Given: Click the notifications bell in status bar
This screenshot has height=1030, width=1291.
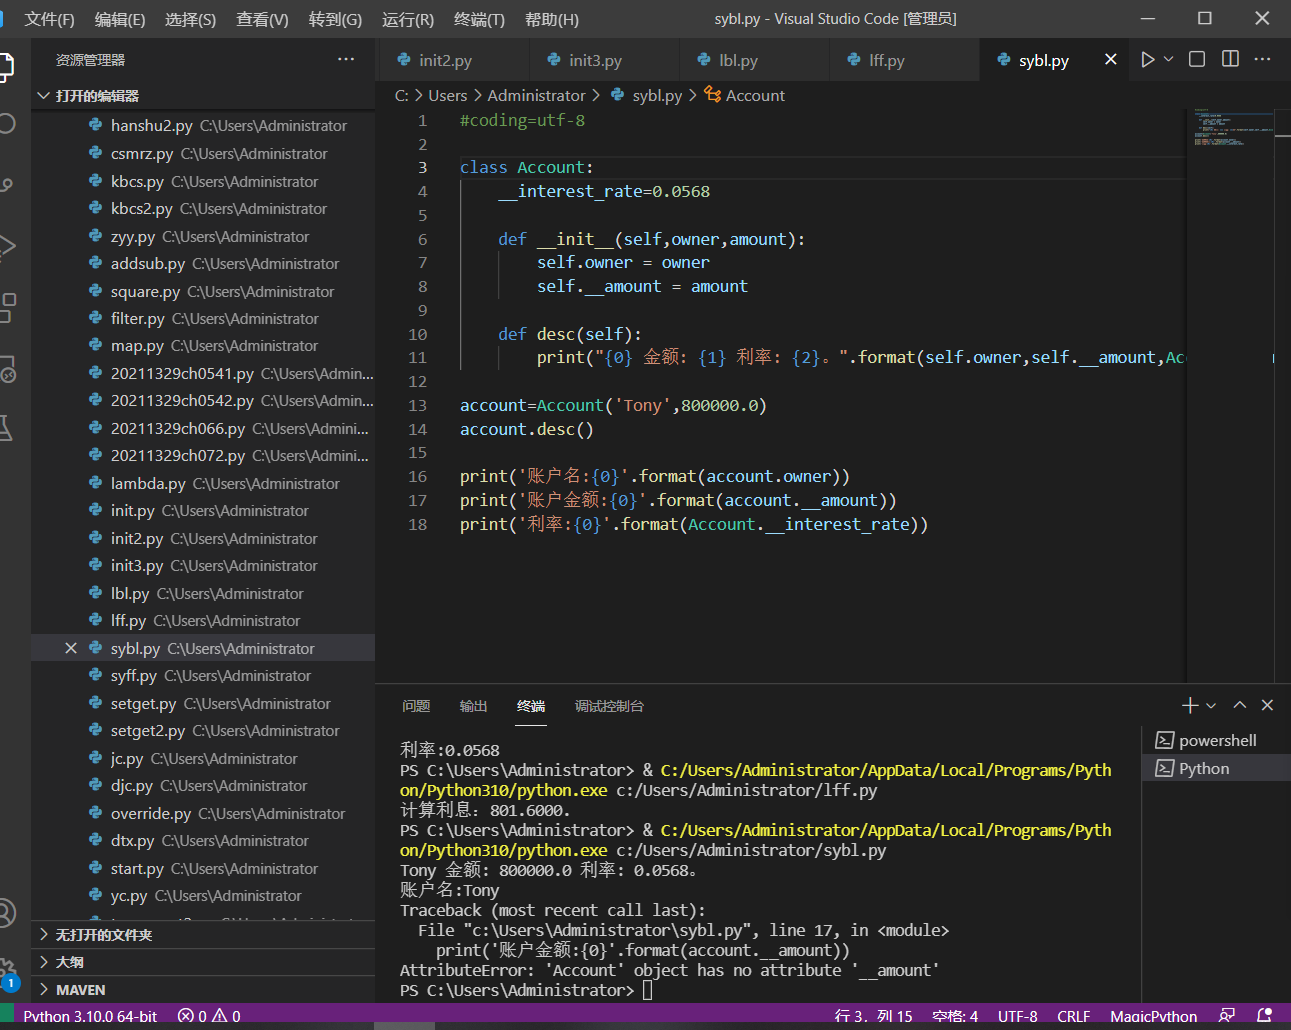Looking at the screenshot, I should click(1264, 1016).
